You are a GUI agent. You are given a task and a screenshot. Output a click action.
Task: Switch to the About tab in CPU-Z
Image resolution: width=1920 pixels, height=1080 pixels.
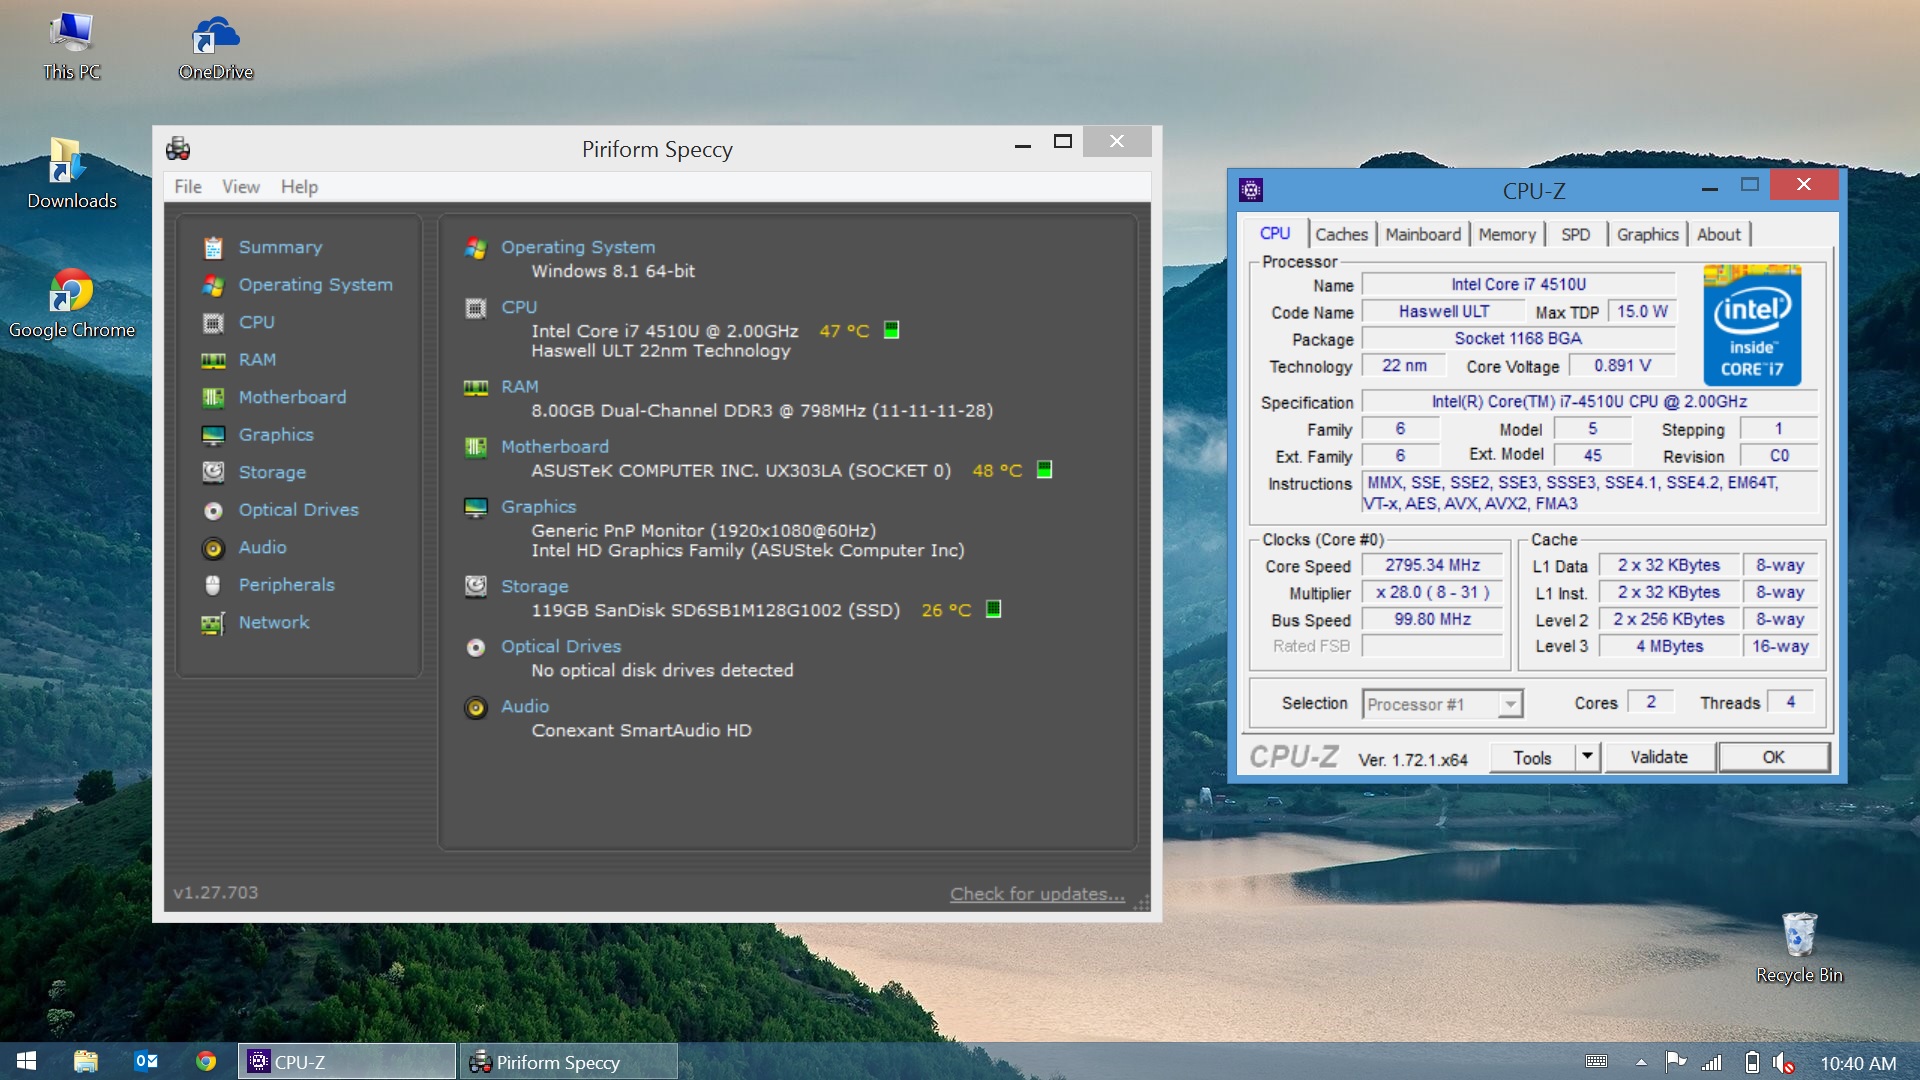pos(1718,234)
